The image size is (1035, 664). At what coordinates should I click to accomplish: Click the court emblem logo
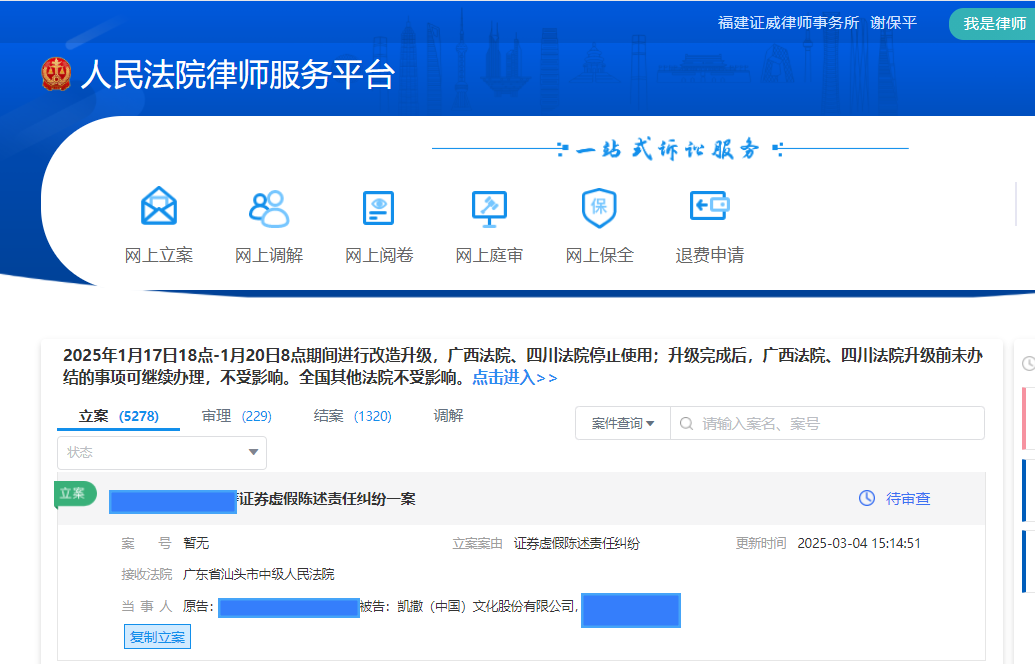56,74
